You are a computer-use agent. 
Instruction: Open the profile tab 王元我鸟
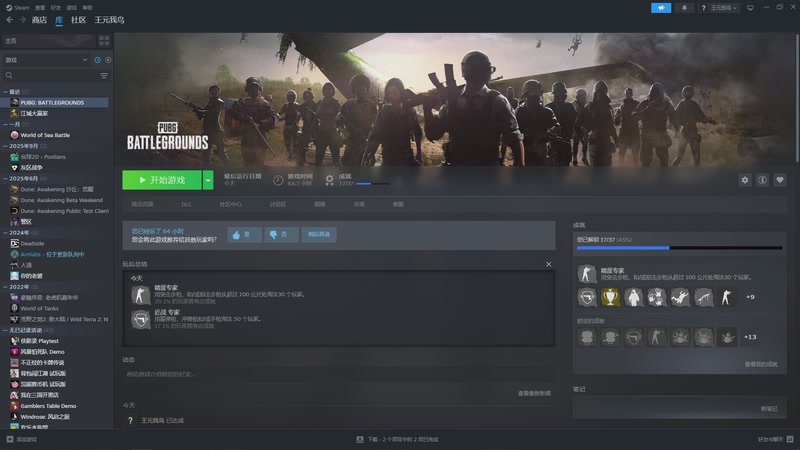[x=109, y=20]
